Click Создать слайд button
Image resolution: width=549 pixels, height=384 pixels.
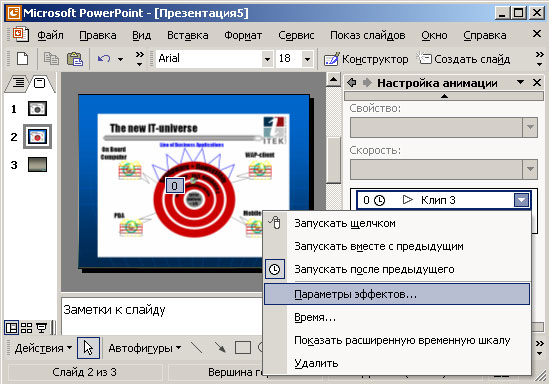point(463,59)
